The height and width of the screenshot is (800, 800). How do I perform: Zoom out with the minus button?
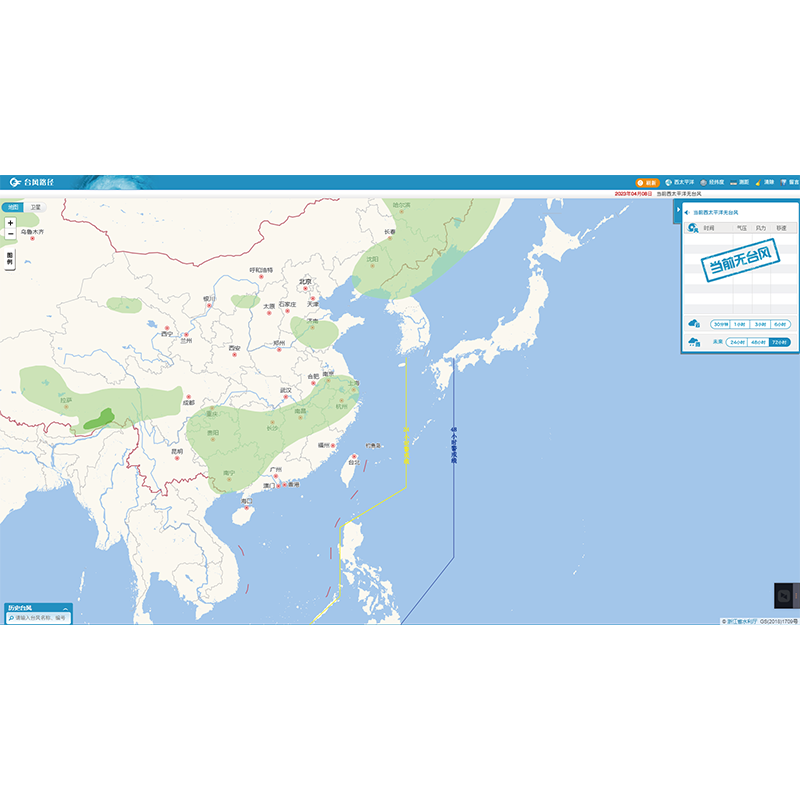tap(10, 234)
